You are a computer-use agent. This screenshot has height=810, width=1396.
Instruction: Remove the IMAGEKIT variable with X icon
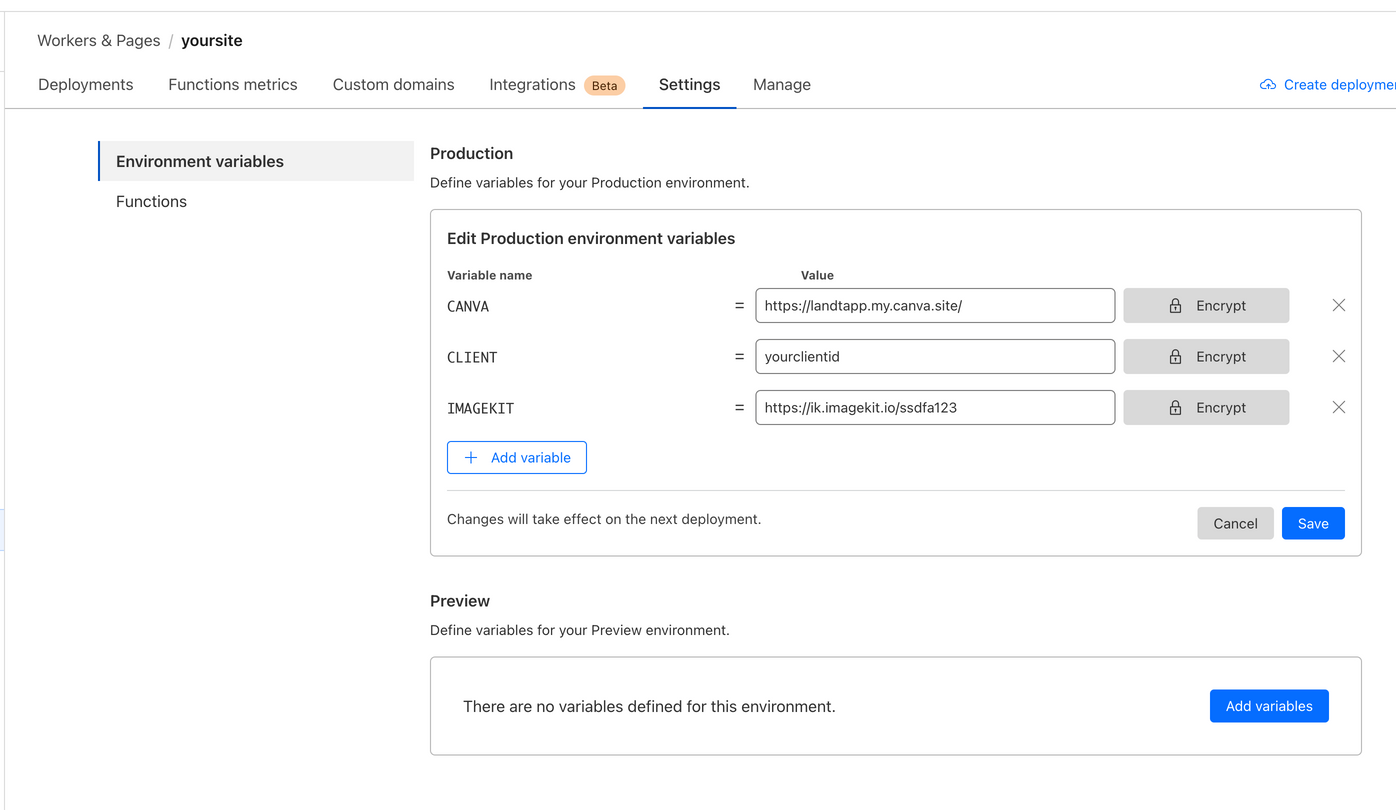(x=1338, y=408)
